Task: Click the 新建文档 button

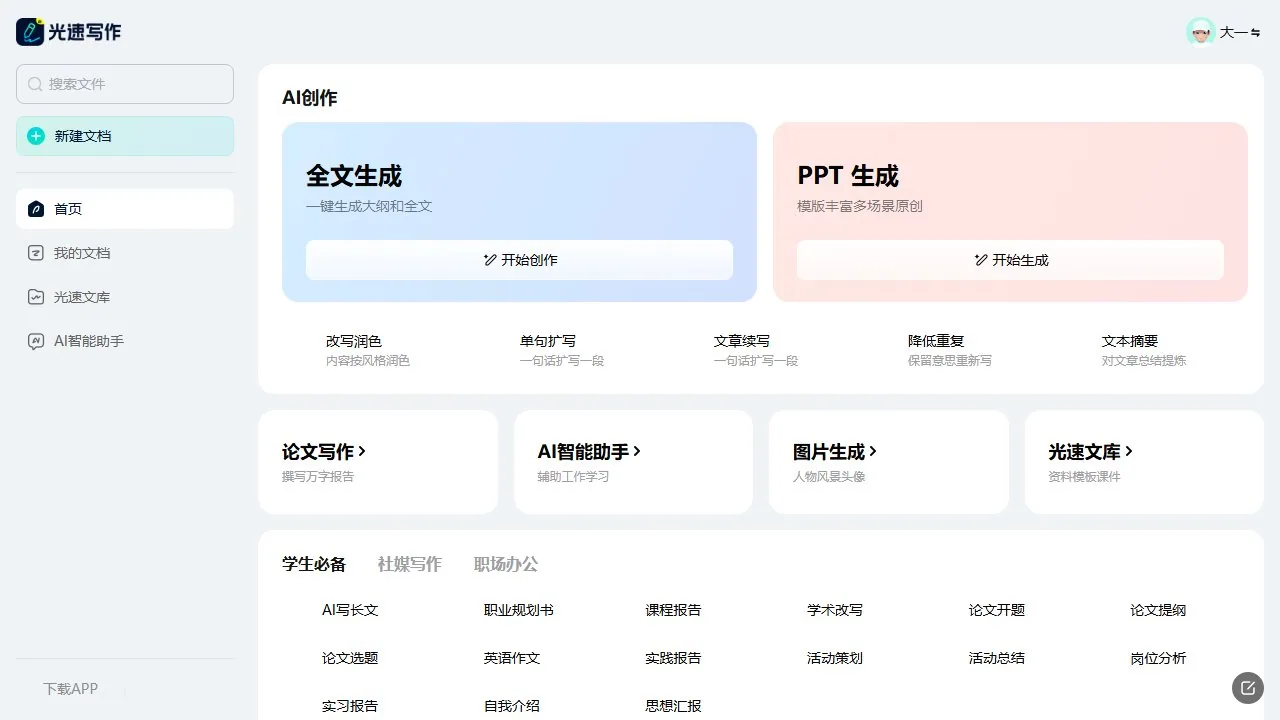Action: tap(125, 136)
